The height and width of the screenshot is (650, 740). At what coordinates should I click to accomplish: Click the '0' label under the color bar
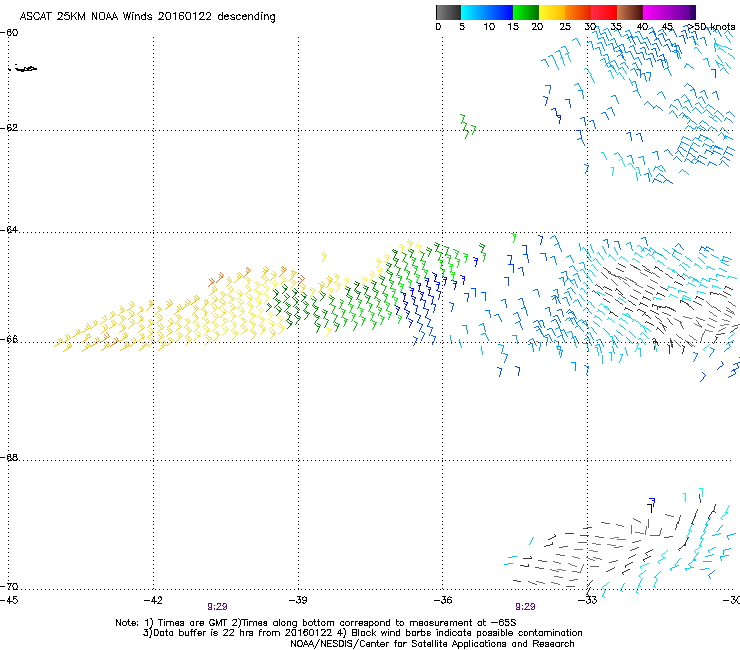click(438, 26)
